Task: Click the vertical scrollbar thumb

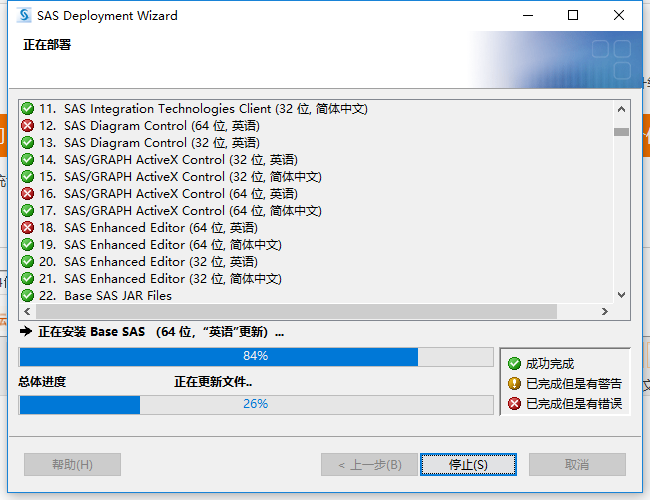Action: point(621,132)
